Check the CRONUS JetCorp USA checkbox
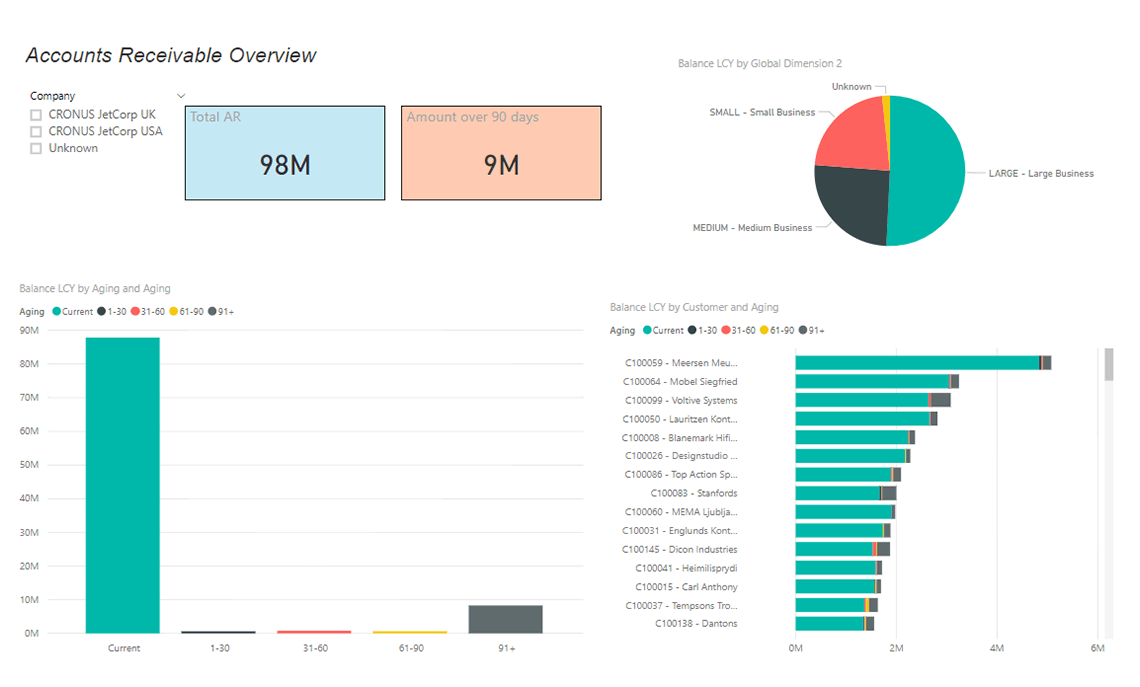1140x687 pixels. coord(36,132)
